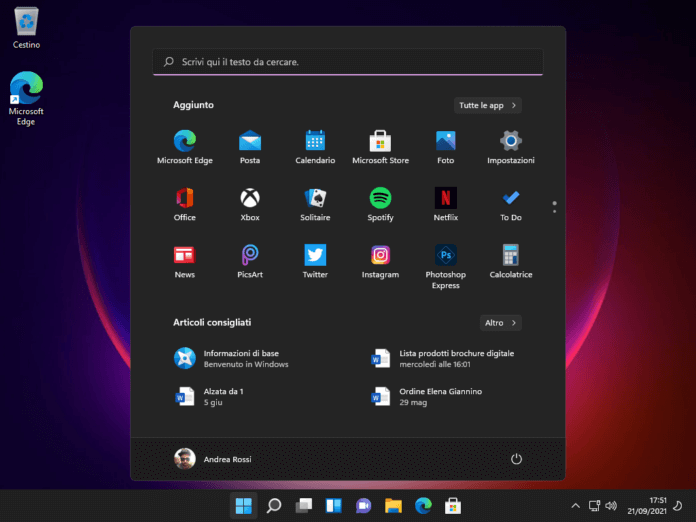Click the volume speaker tray icon
Screen dimensions: 696x522
click(x=611, y=506)
